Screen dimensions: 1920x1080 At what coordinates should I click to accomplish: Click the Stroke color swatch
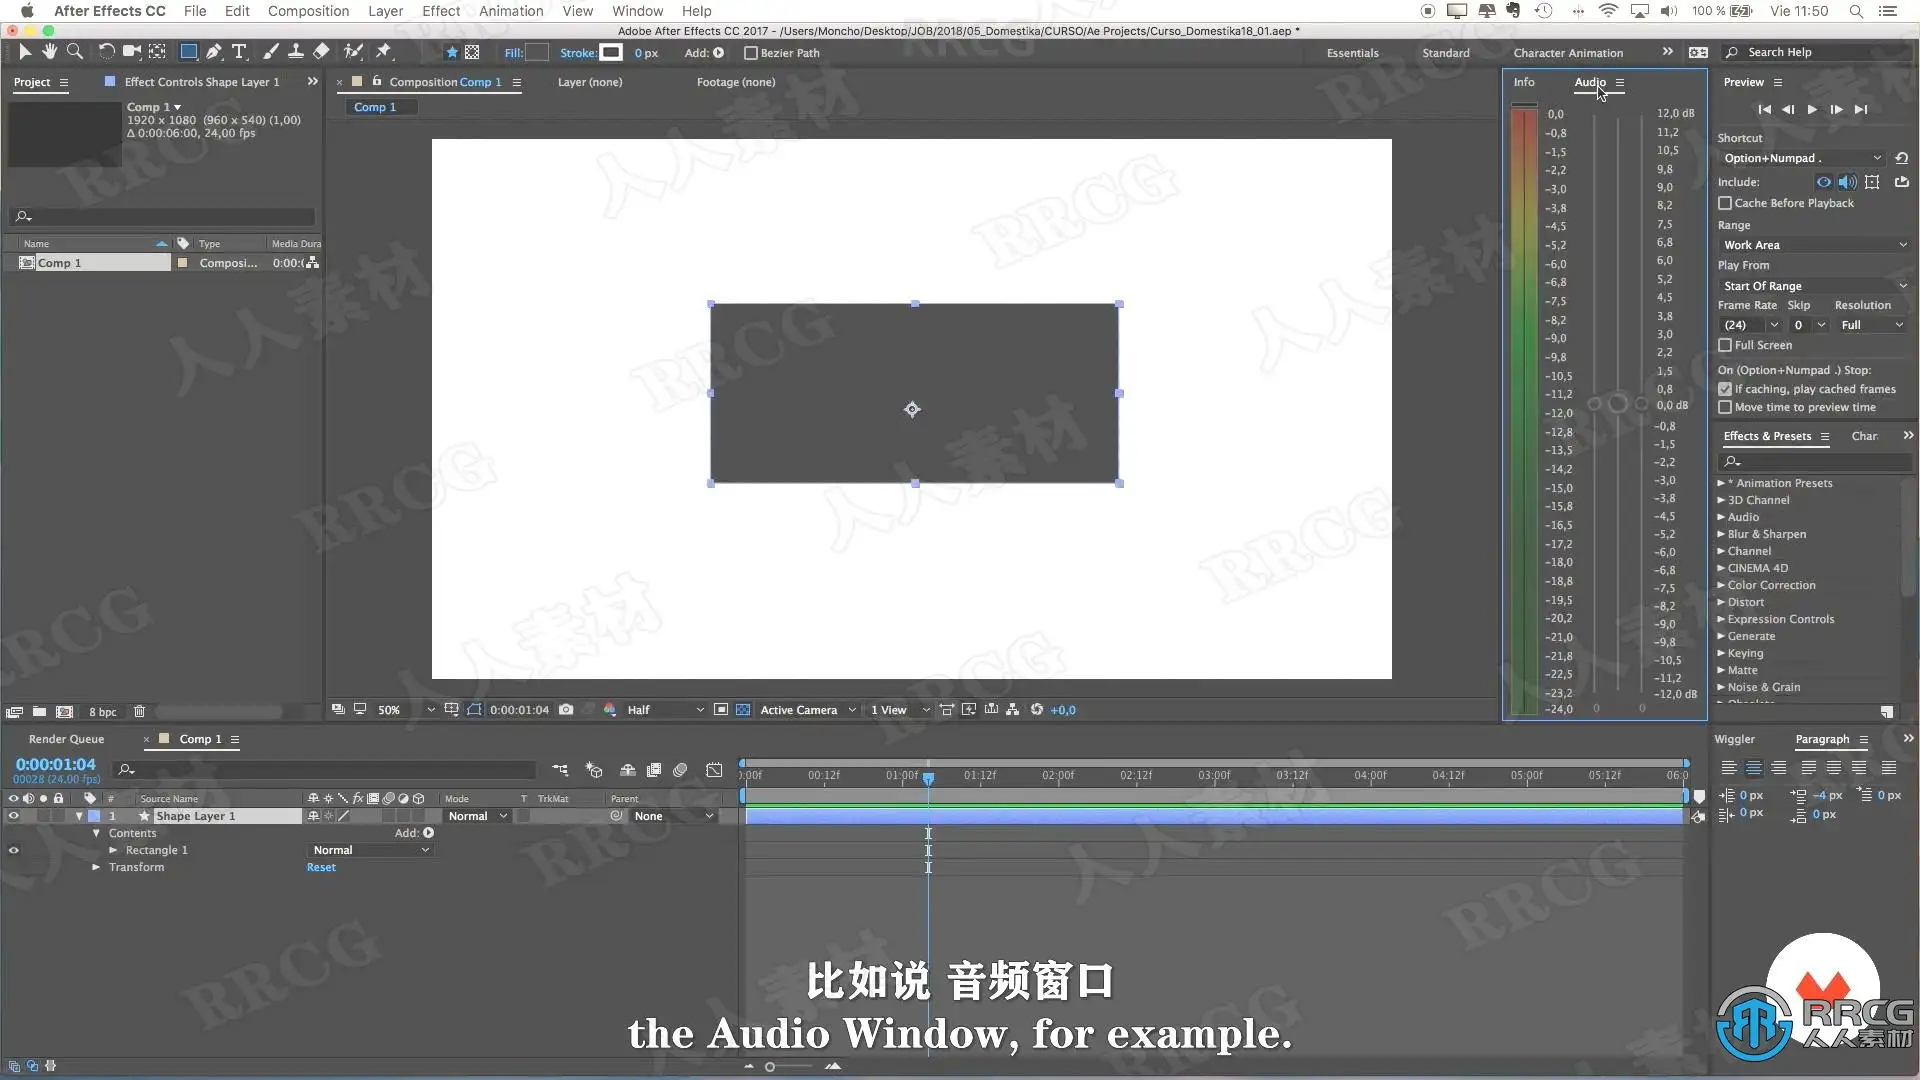pyautogui.click(x=611, y=52)
